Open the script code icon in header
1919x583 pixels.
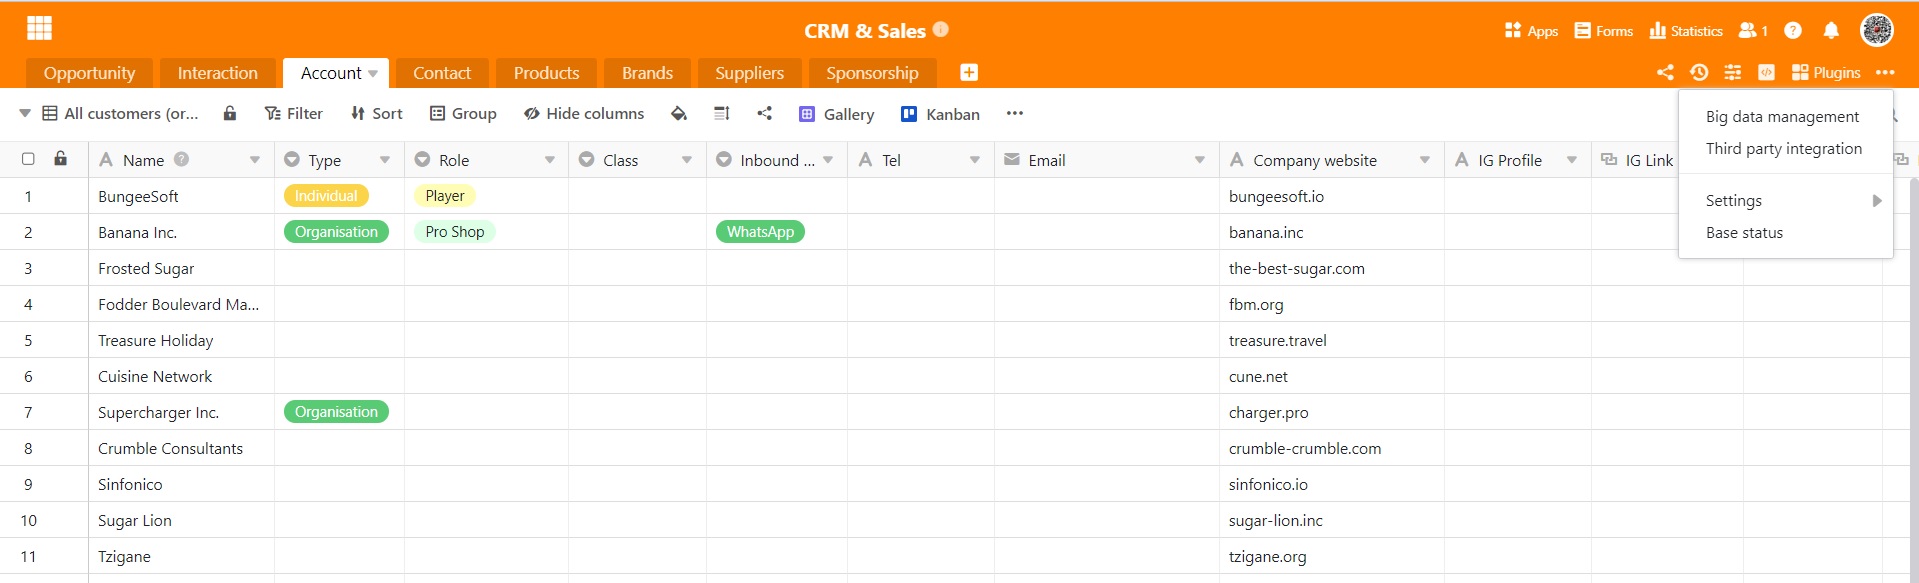tap(1767, 72)
